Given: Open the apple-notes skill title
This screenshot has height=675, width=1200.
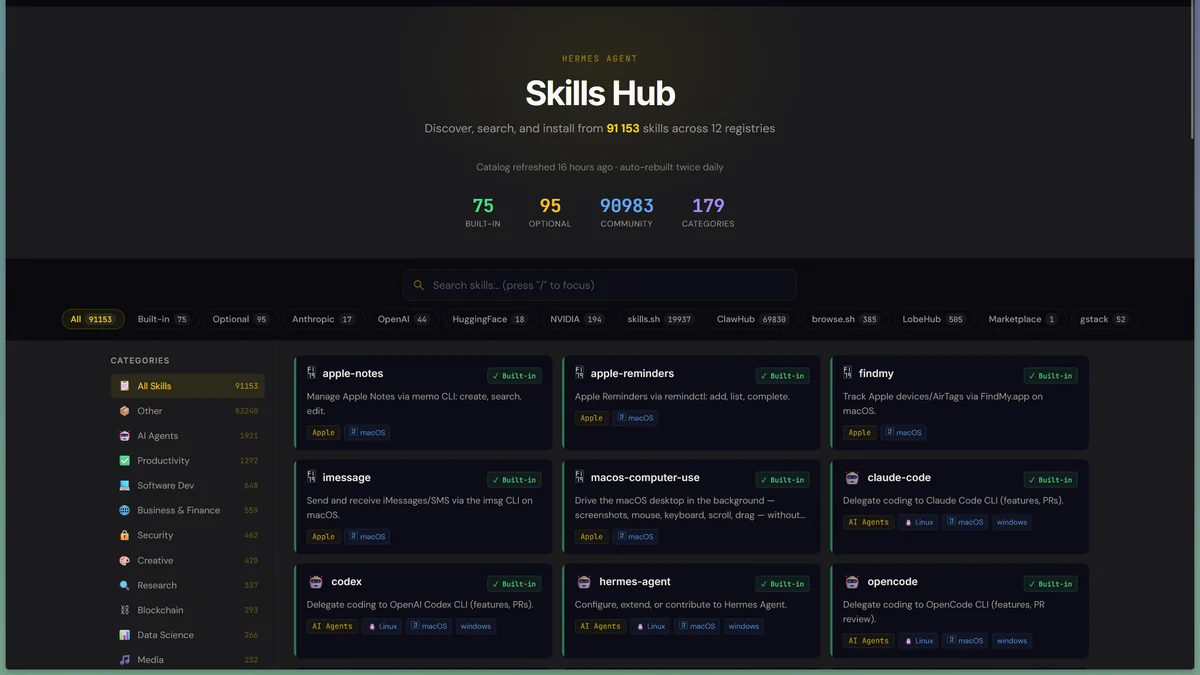Looking at the screenshot, I should 353,373.
